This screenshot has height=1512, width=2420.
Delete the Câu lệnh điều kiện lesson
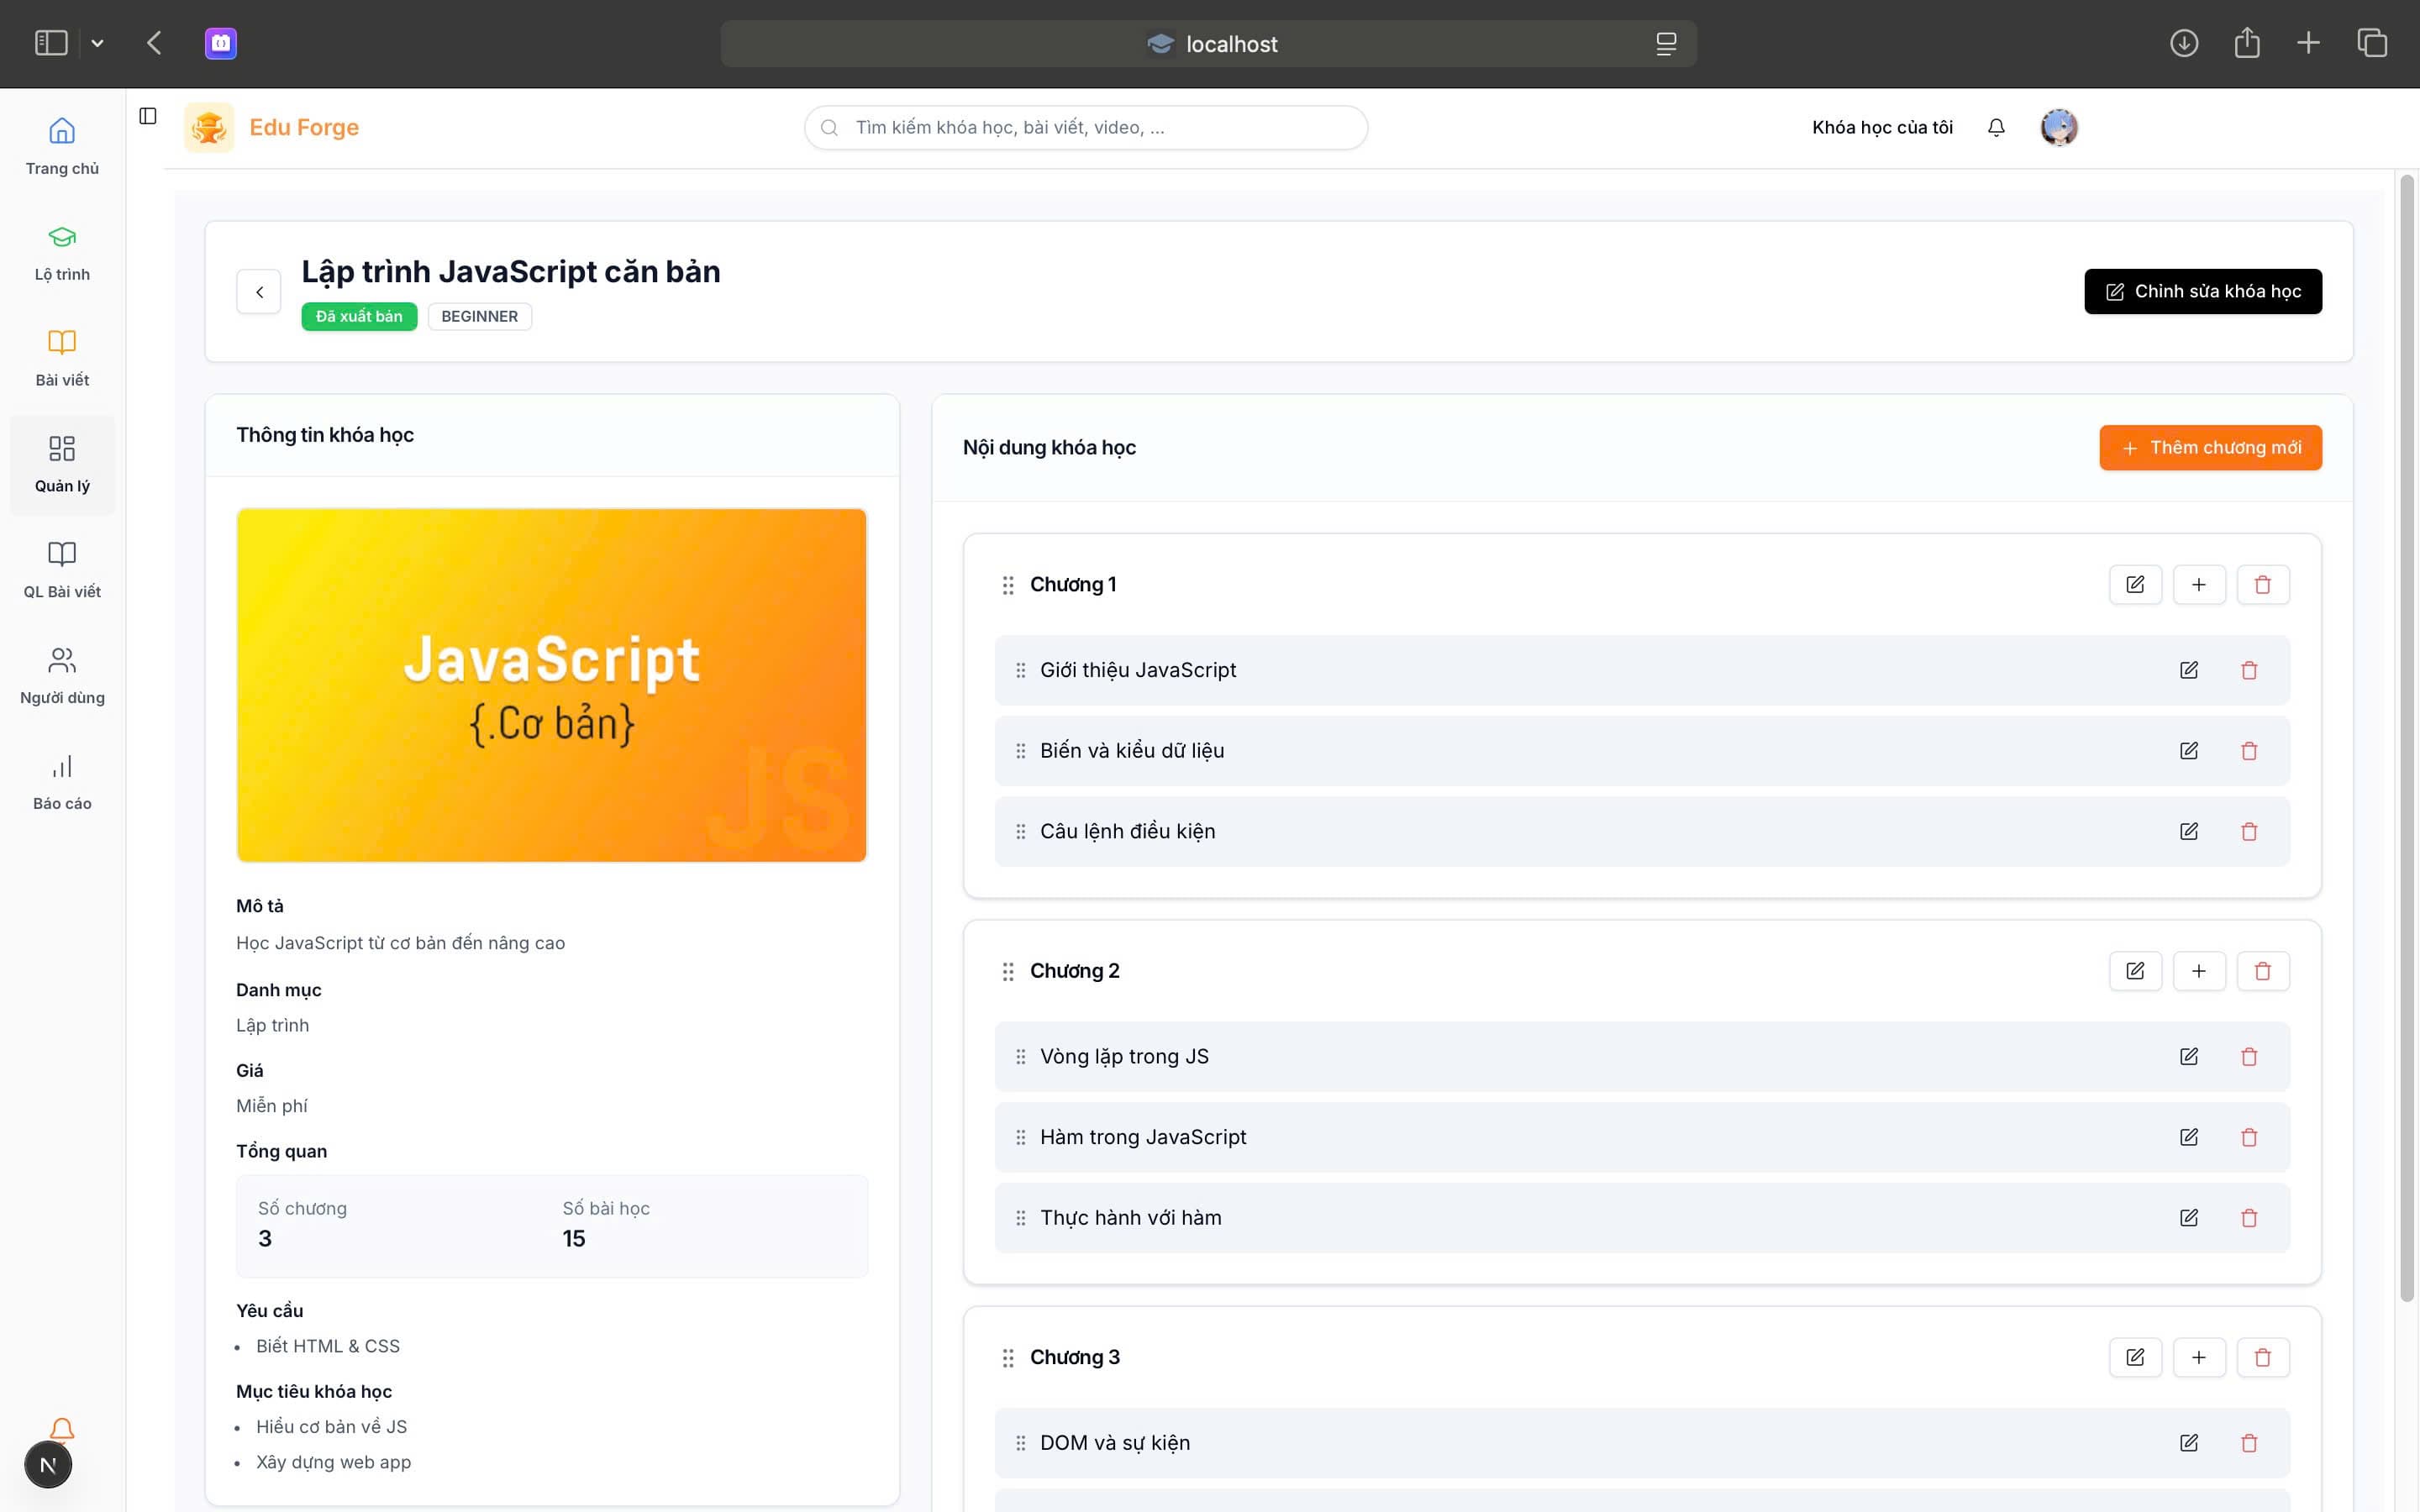coord(2249,831)
